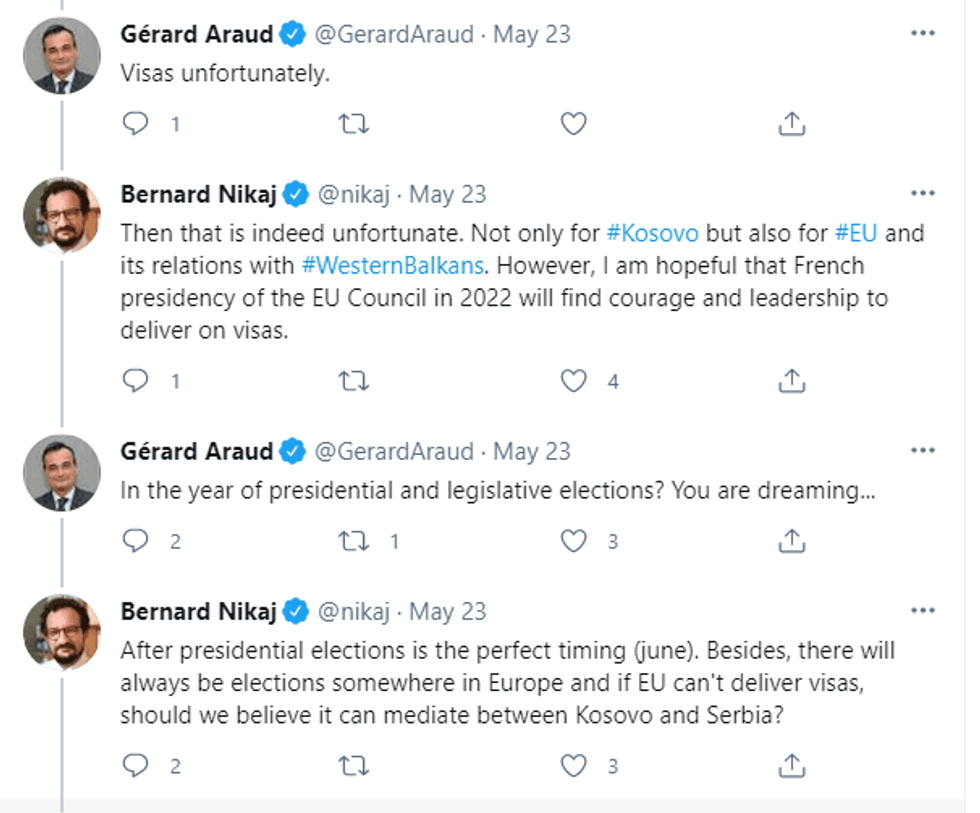Reply to the 'Visas unfortunately.' tweet
The image size is (980, 813).
coord(135,124)
